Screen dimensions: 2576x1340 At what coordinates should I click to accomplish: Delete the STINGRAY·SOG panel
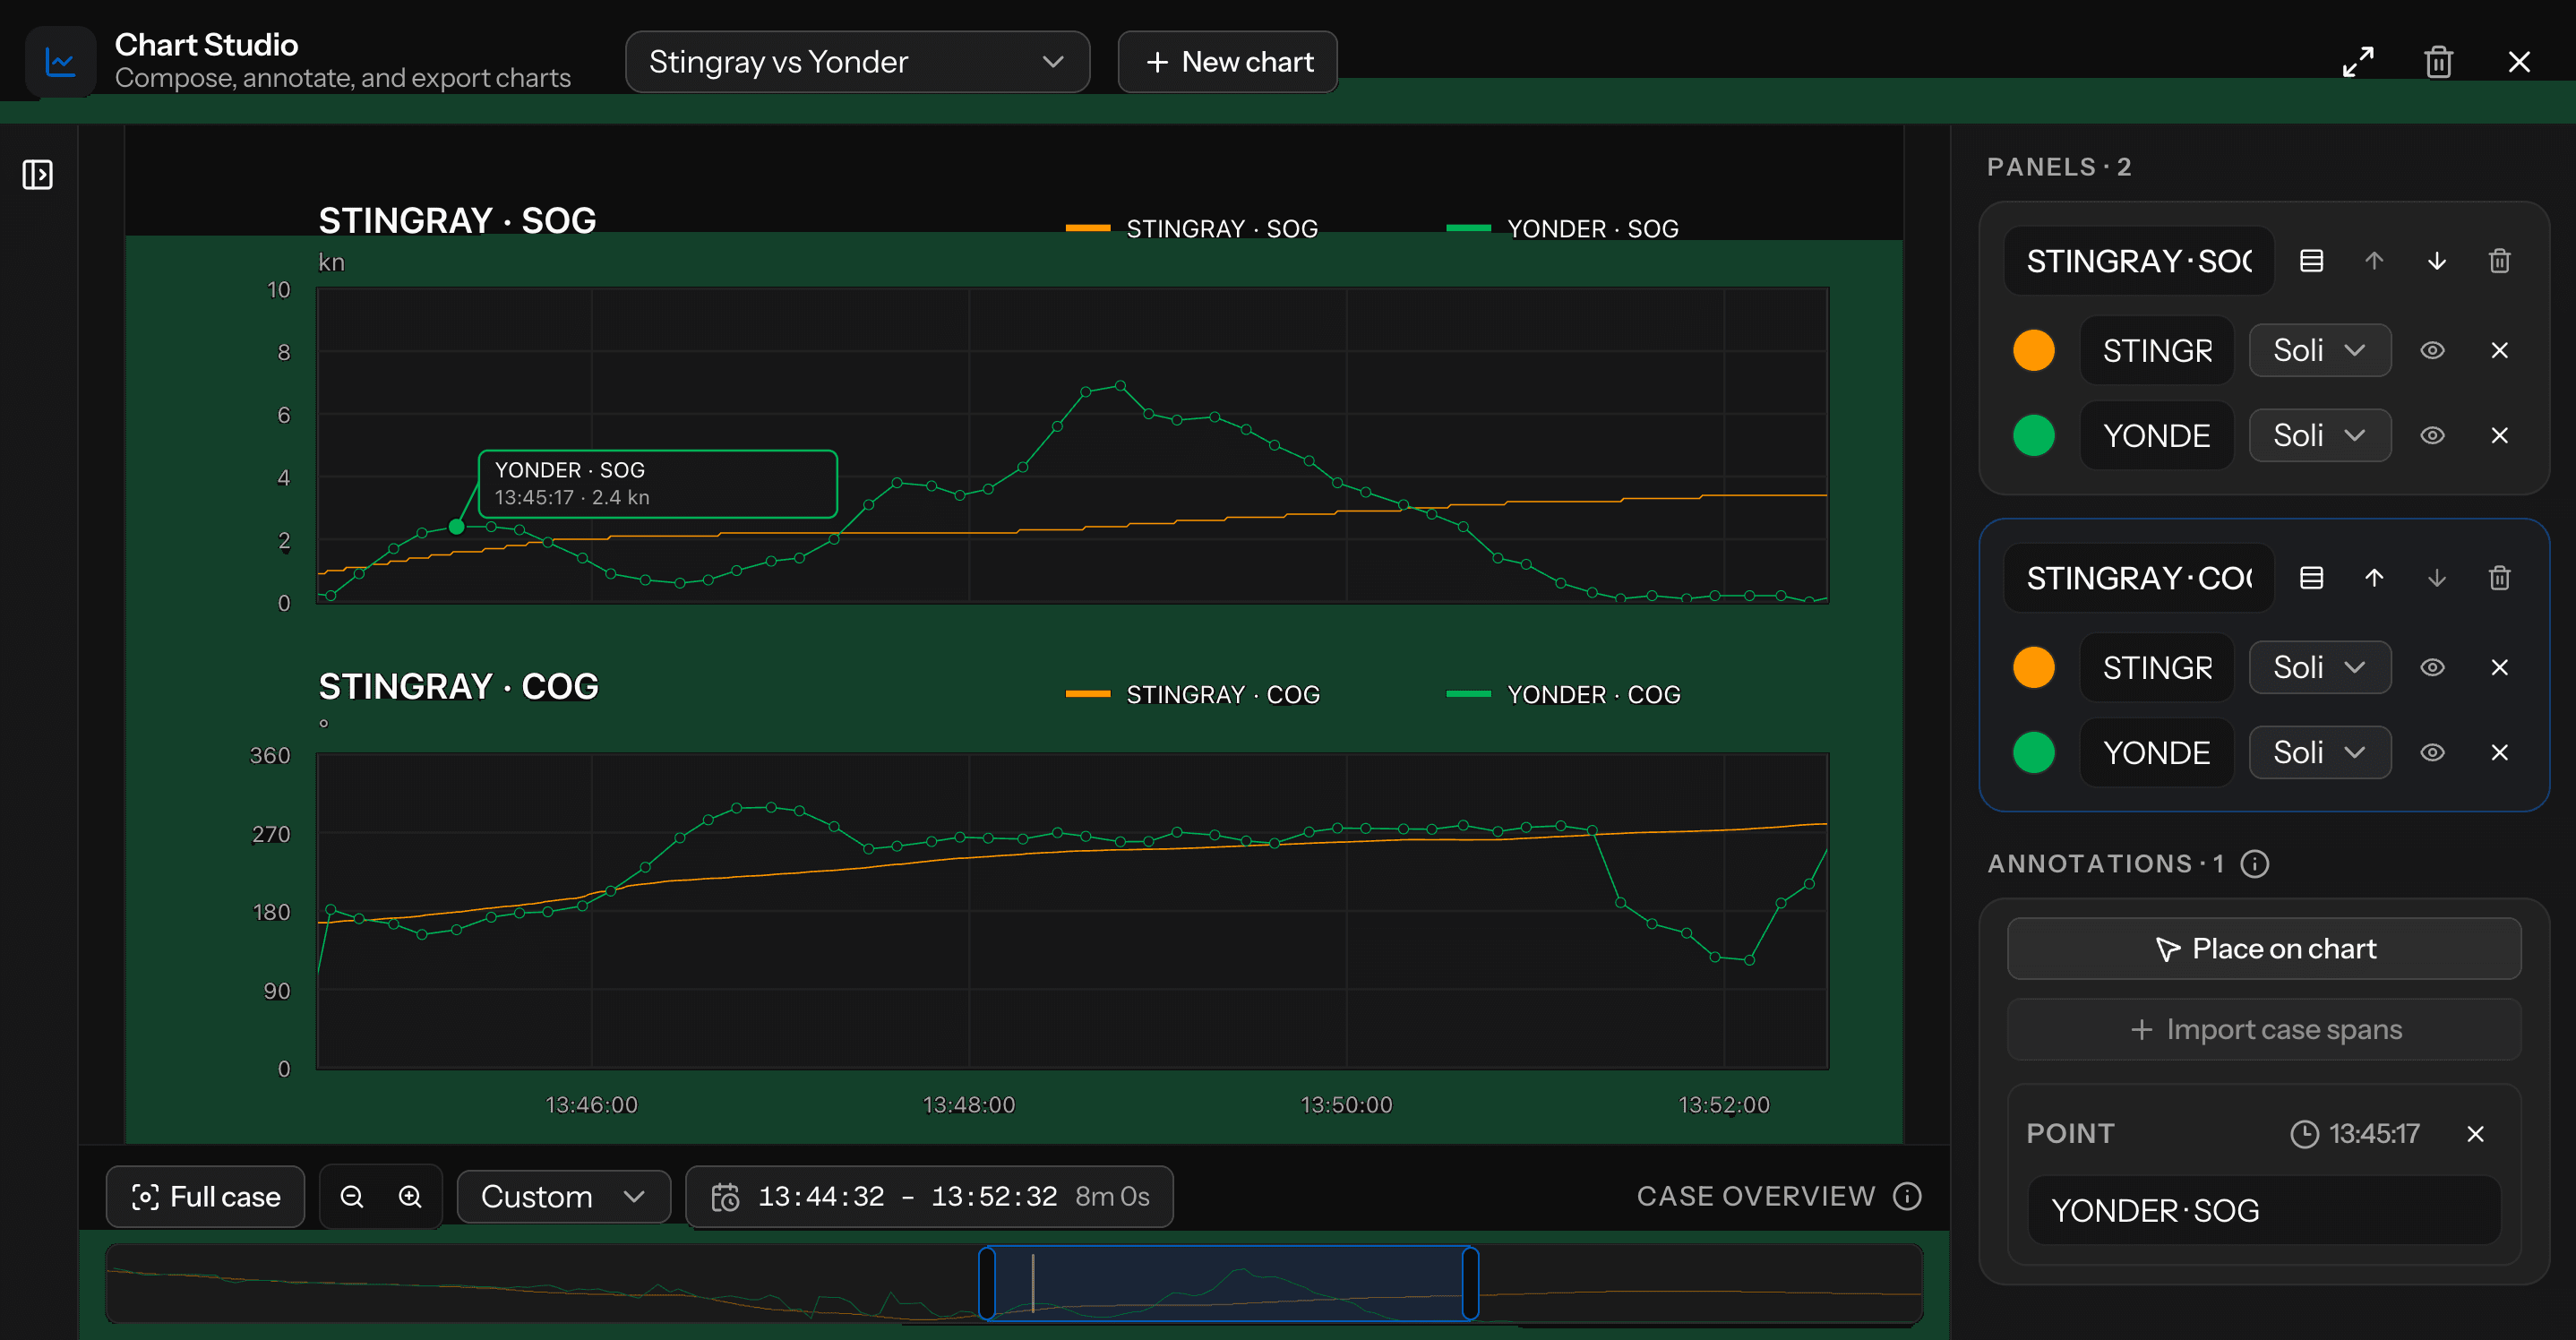2499,261
